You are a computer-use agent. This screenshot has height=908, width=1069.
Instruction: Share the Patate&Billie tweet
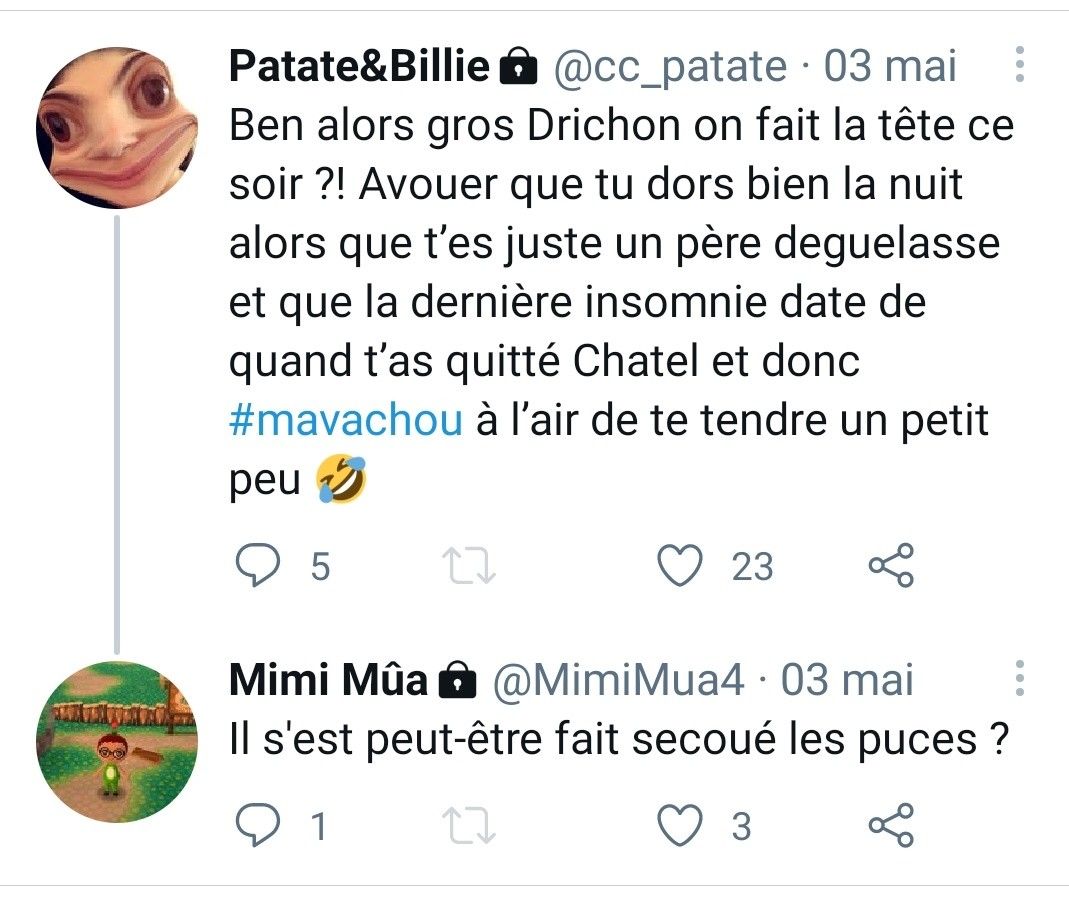[x=890, y=567]
